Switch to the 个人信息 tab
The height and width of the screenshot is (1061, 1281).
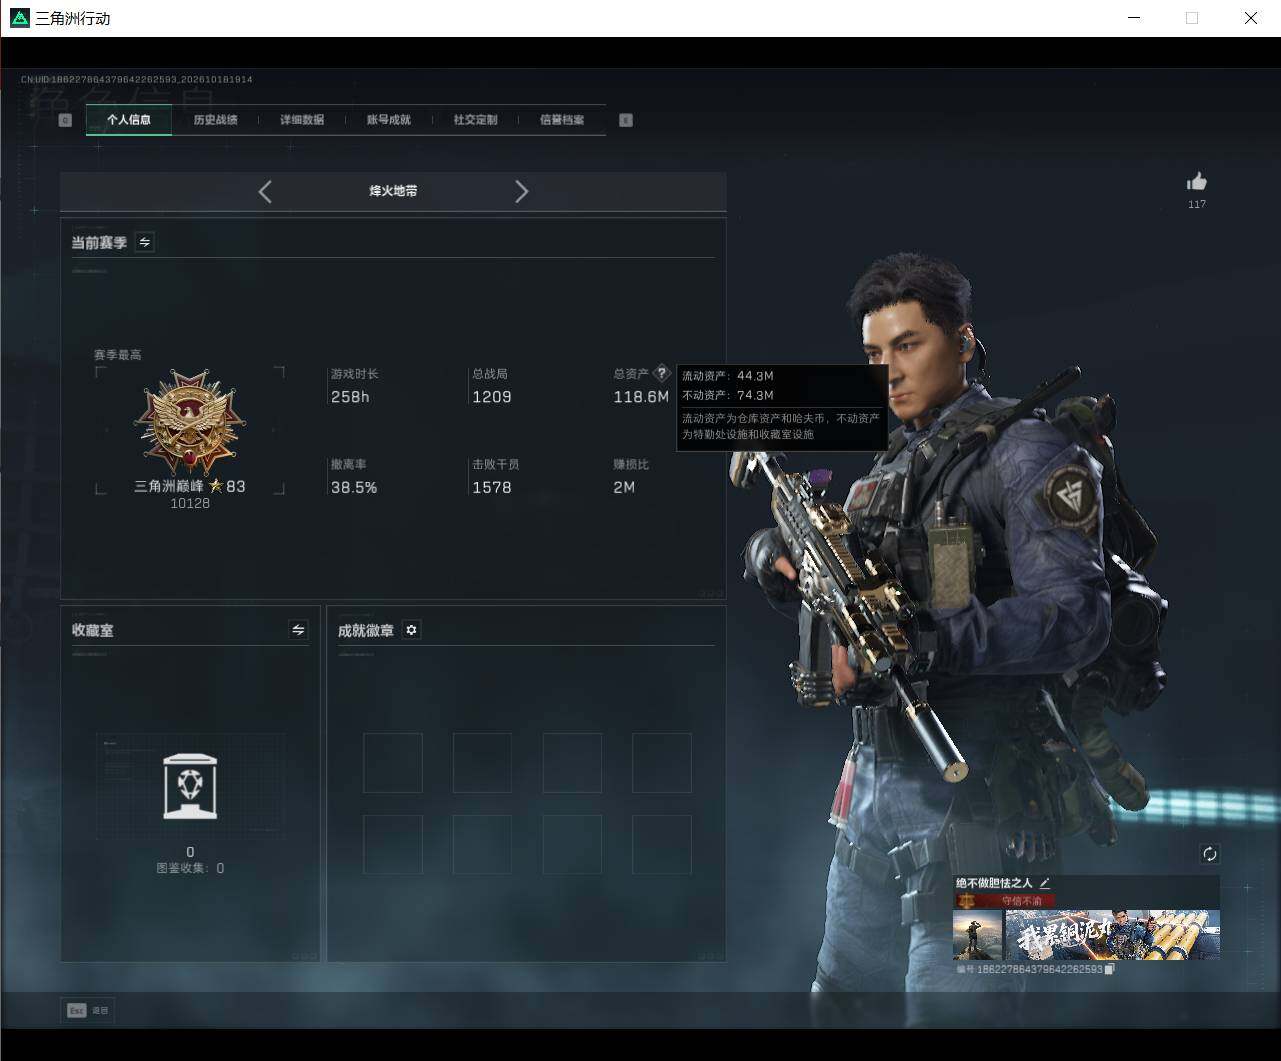click(x=129, y=120)
